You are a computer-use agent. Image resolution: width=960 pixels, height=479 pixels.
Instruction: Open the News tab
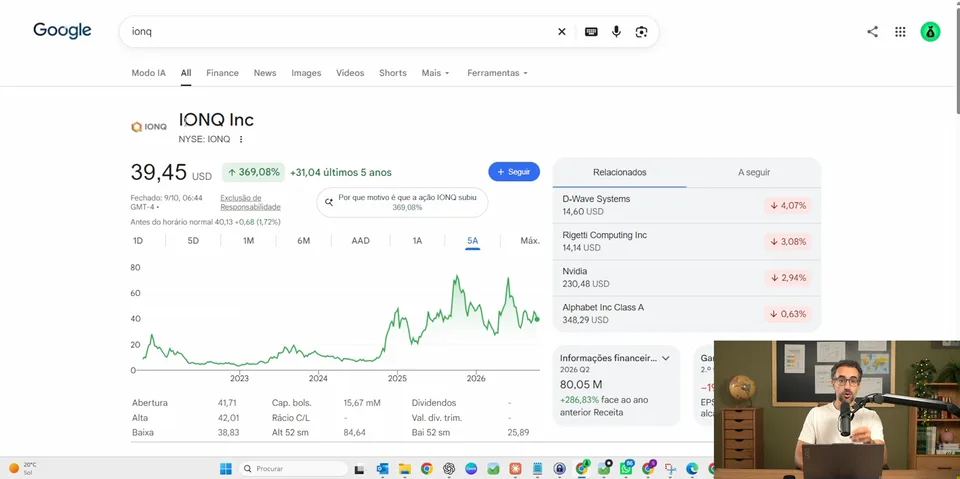point(264,73)
